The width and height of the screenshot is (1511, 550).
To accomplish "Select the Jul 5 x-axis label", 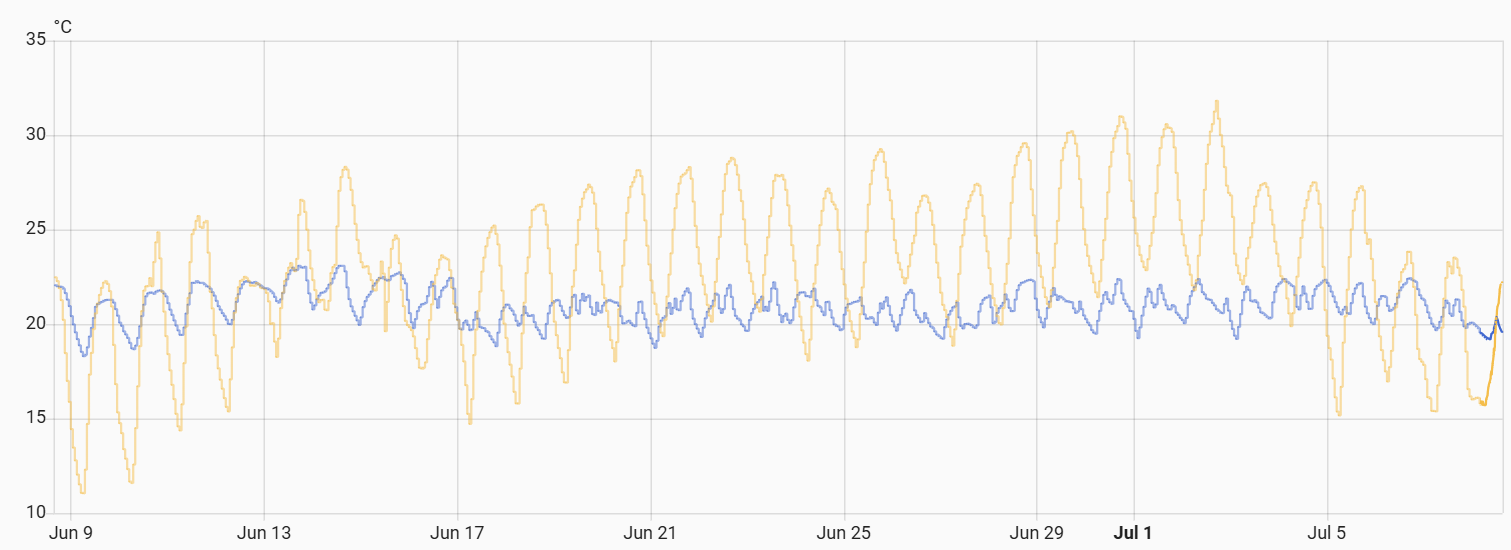I will (1328, 533).
